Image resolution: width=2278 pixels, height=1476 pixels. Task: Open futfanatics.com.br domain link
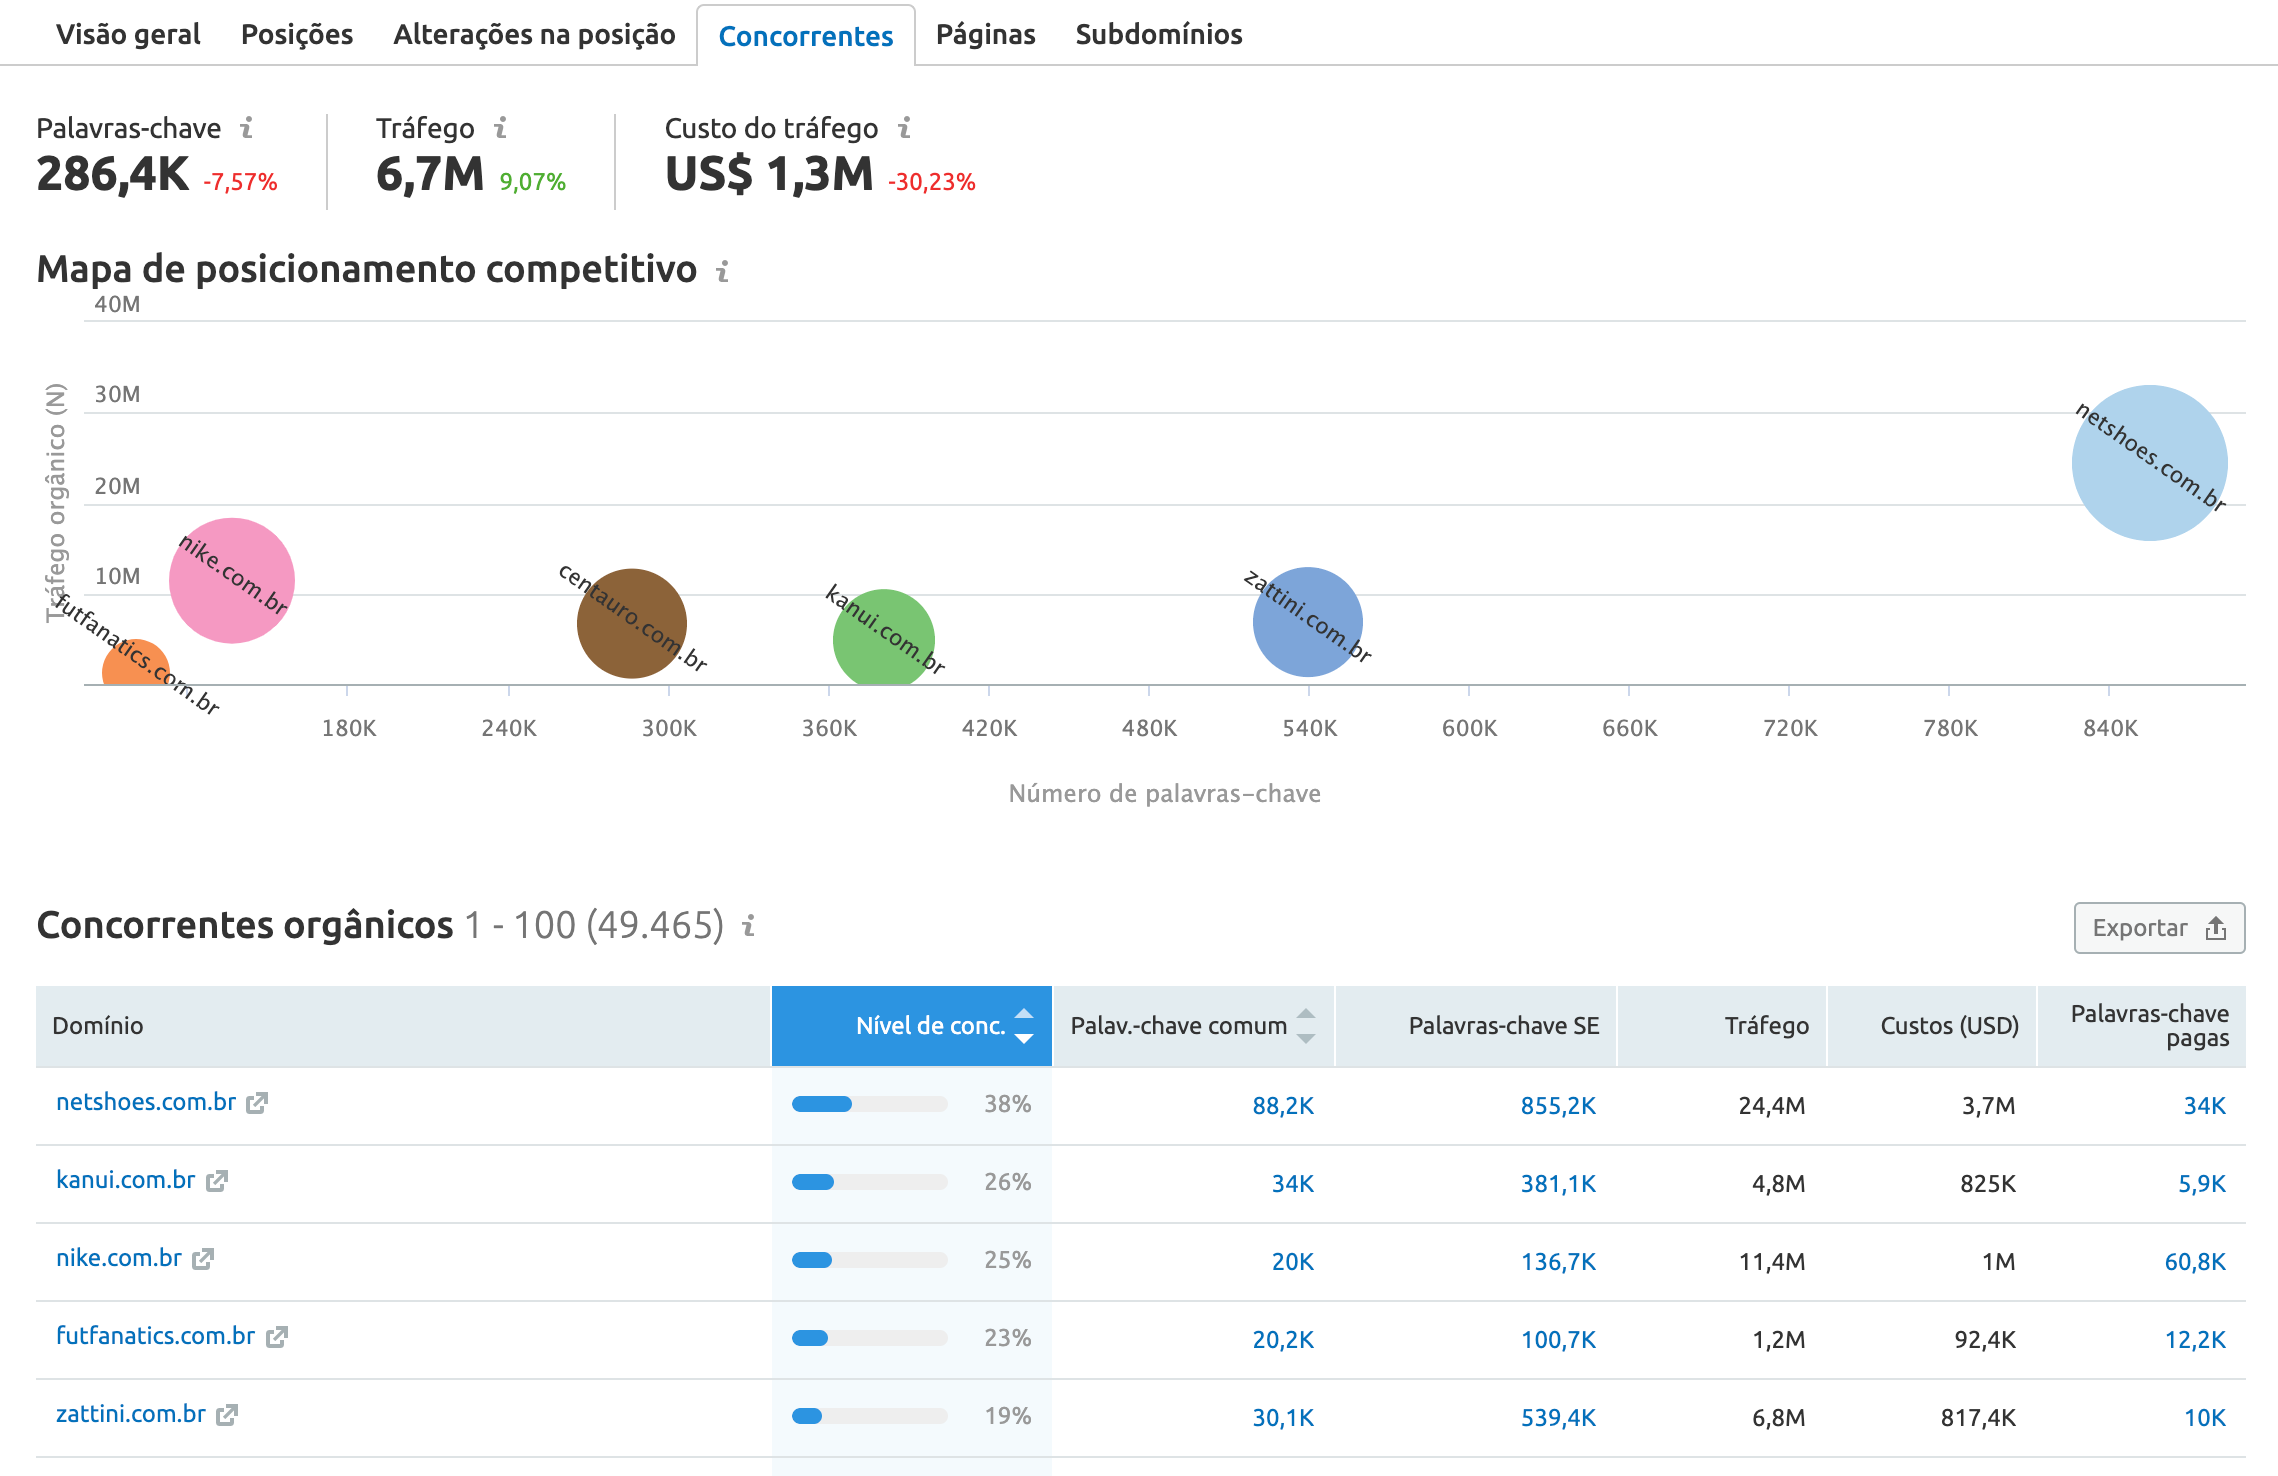(156, 1336)
